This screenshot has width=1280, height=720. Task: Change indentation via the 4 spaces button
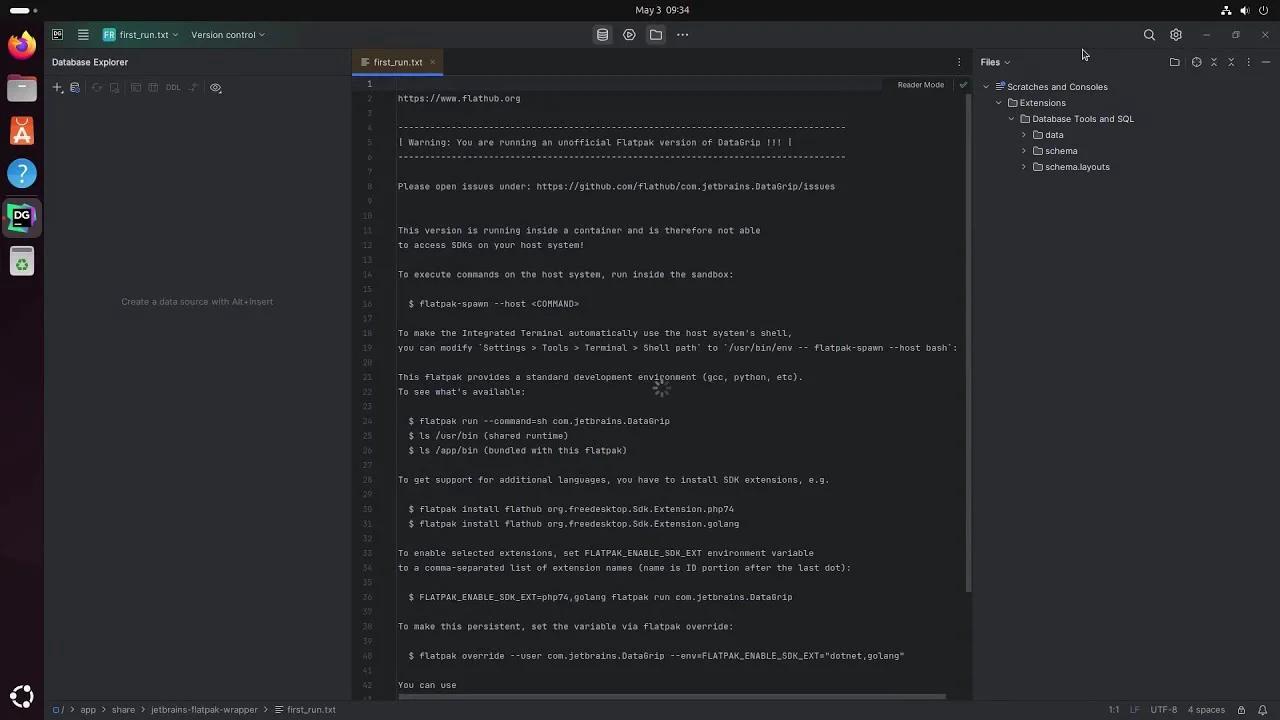pos(1205,709)
